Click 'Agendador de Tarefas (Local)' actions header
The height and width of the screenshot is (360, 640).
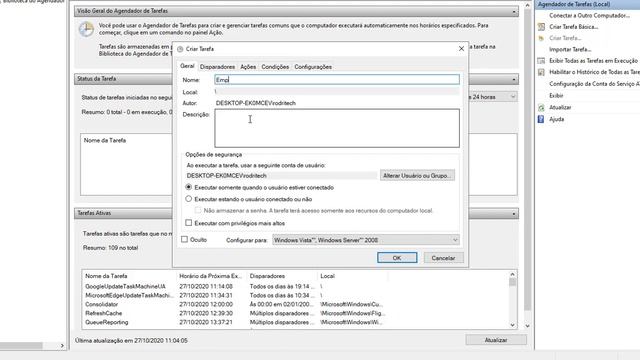click(587, 4)
